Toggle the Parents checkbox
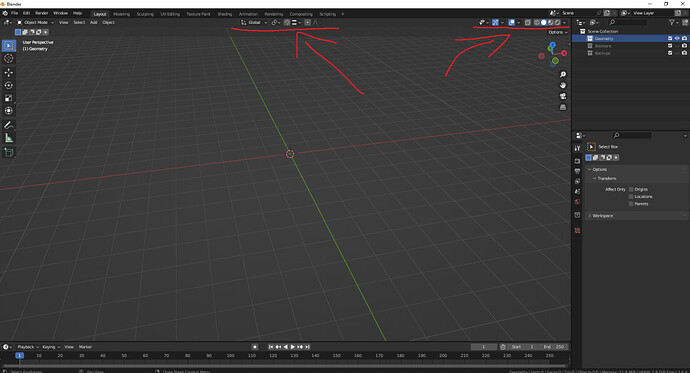This screenshot has height=373, width=690. 631,204
